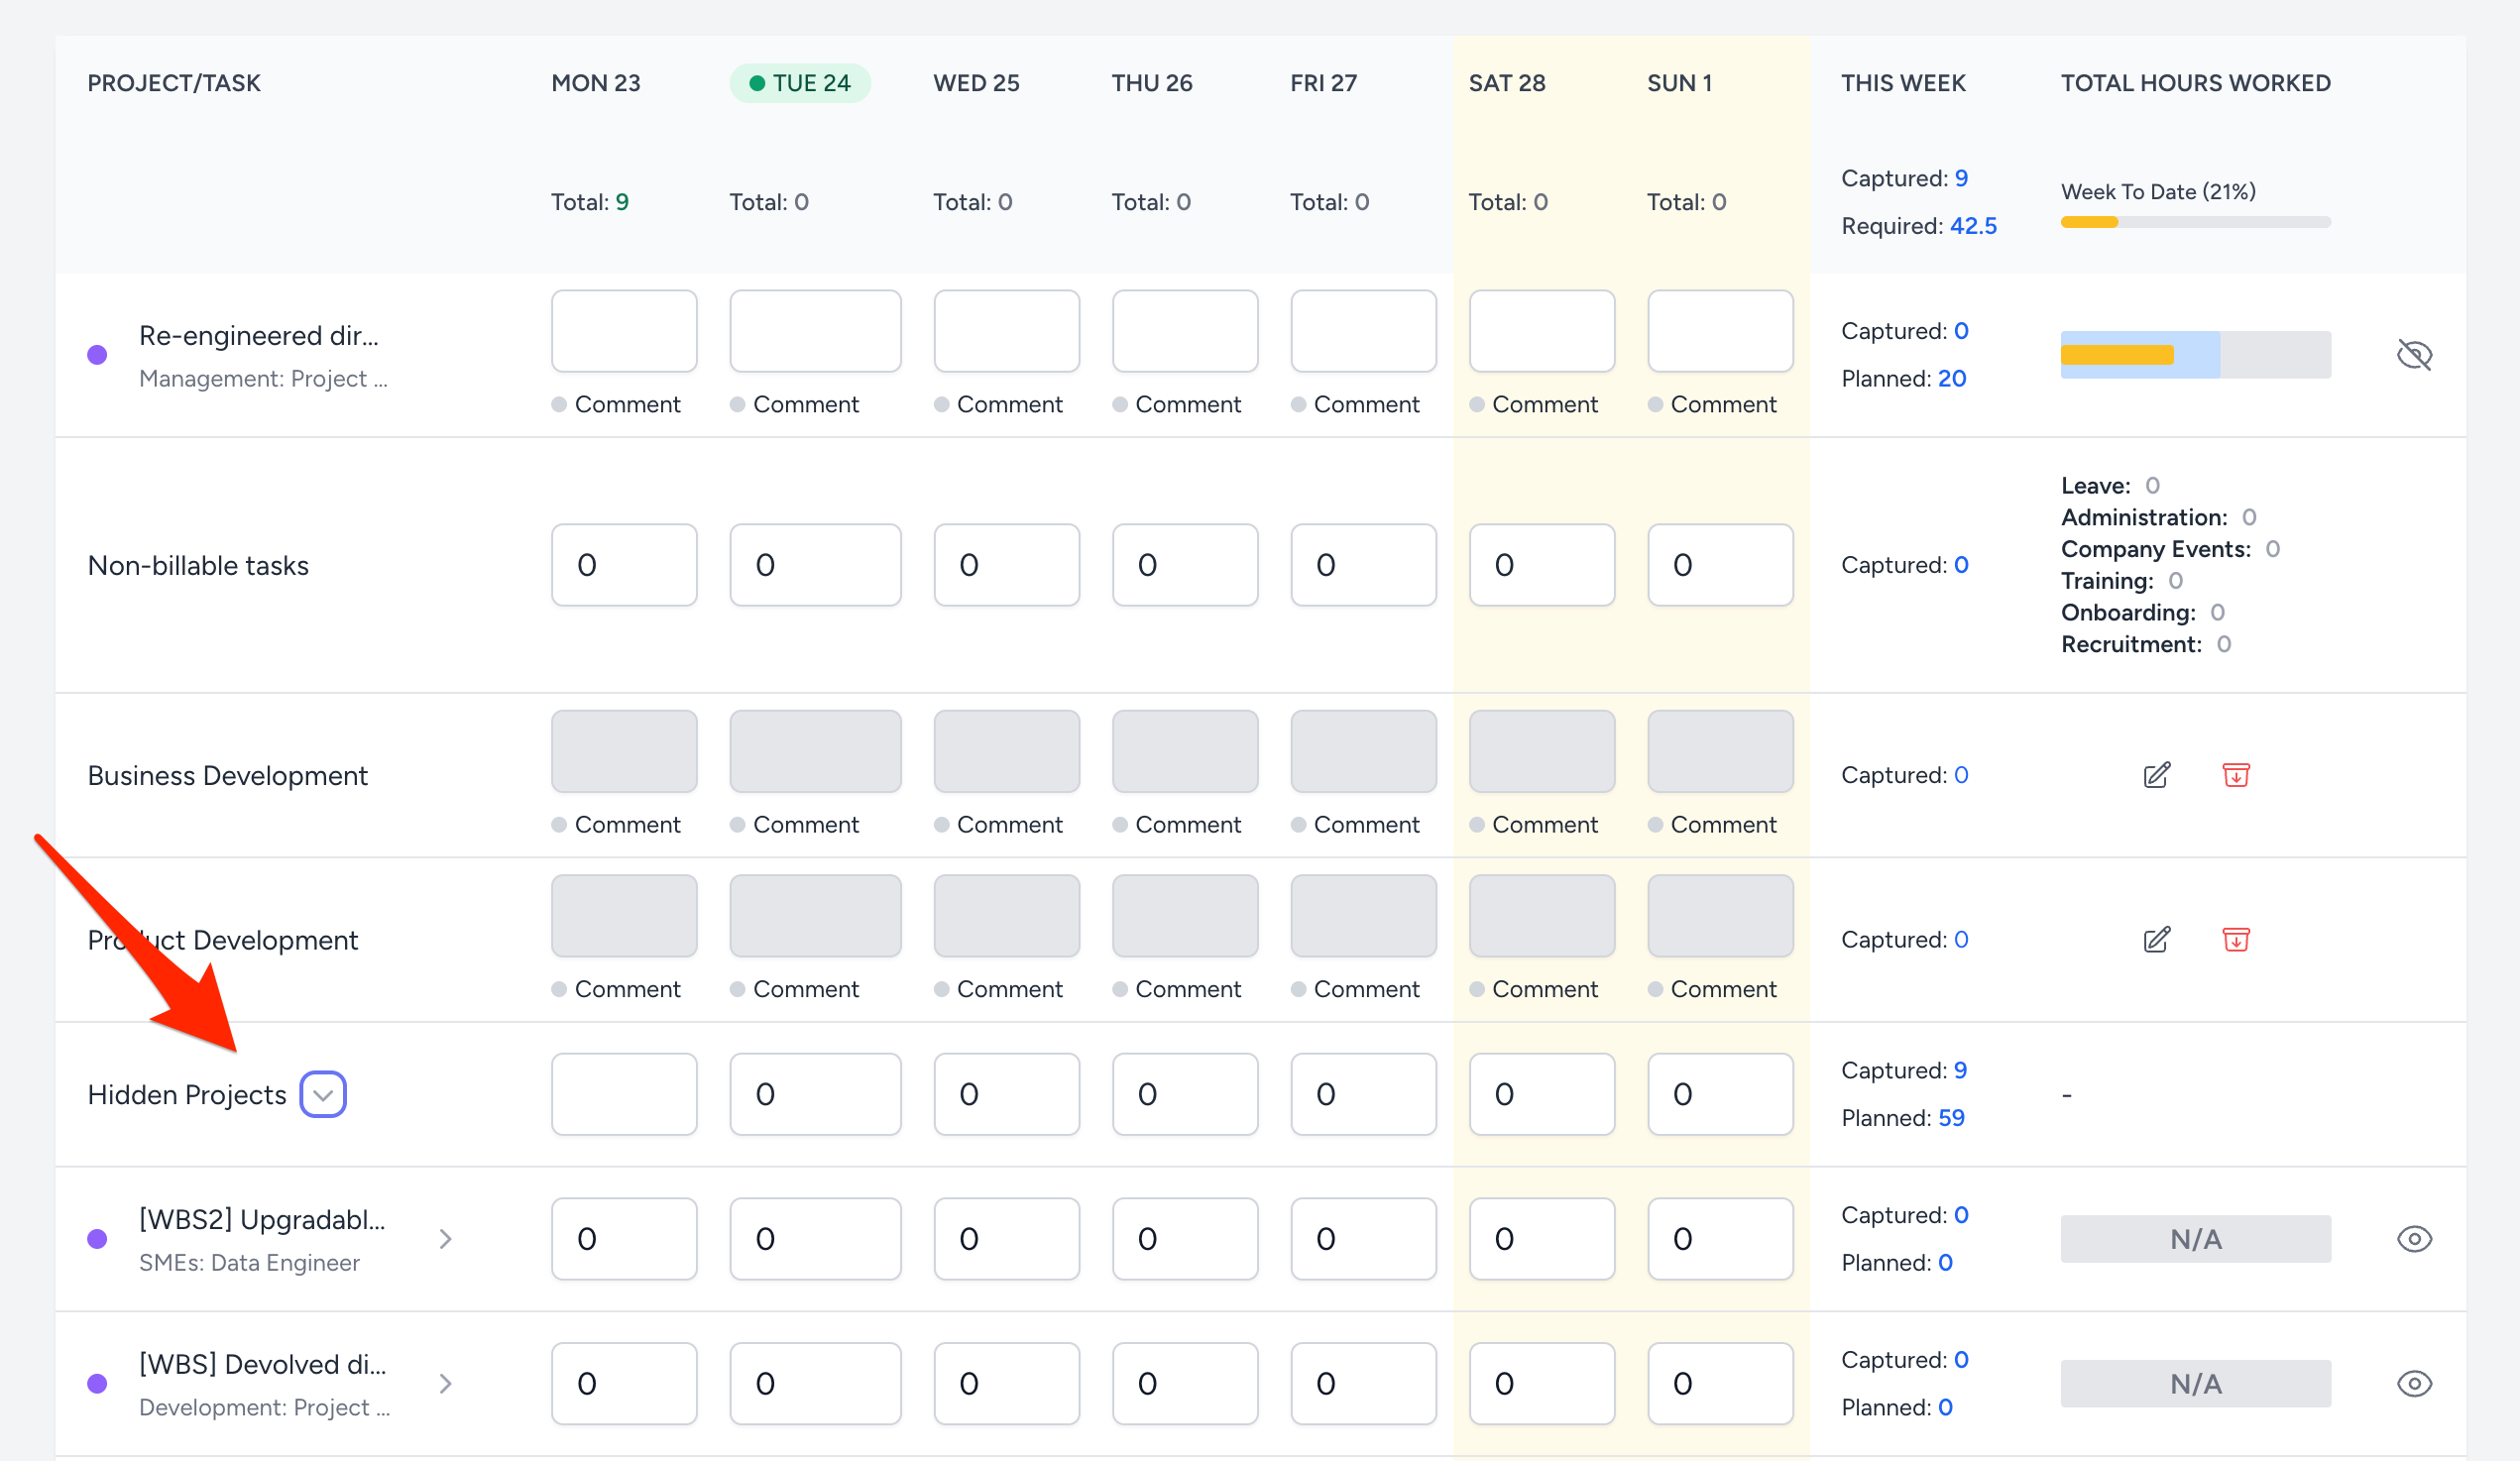This screenshot has height=1461, width=2520.
Task: Click the Company Events: 0 entry
Action: pos(2170,549)
